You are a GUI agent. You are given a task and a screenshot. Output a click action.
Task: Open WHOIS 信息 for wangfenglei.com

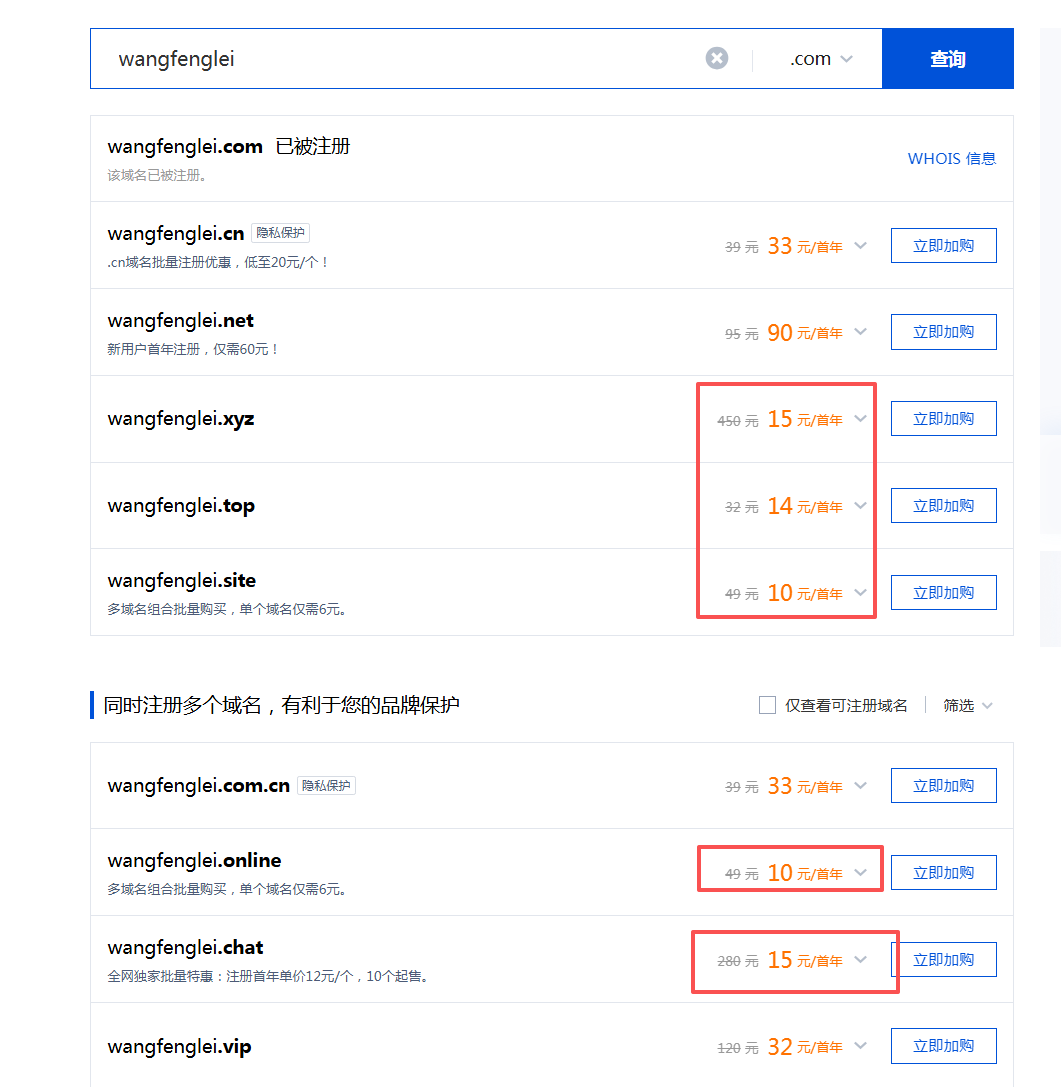click(950, 158)
